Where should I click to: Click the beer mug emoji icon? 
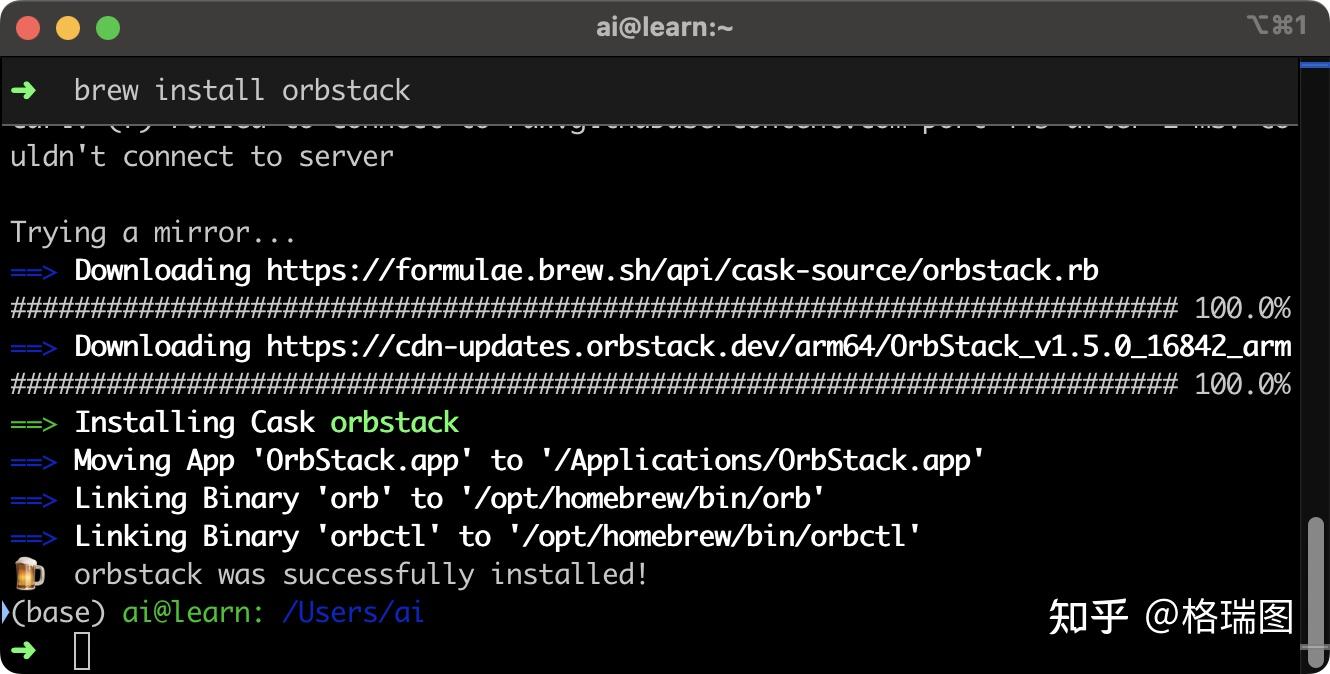pos(28,574)
